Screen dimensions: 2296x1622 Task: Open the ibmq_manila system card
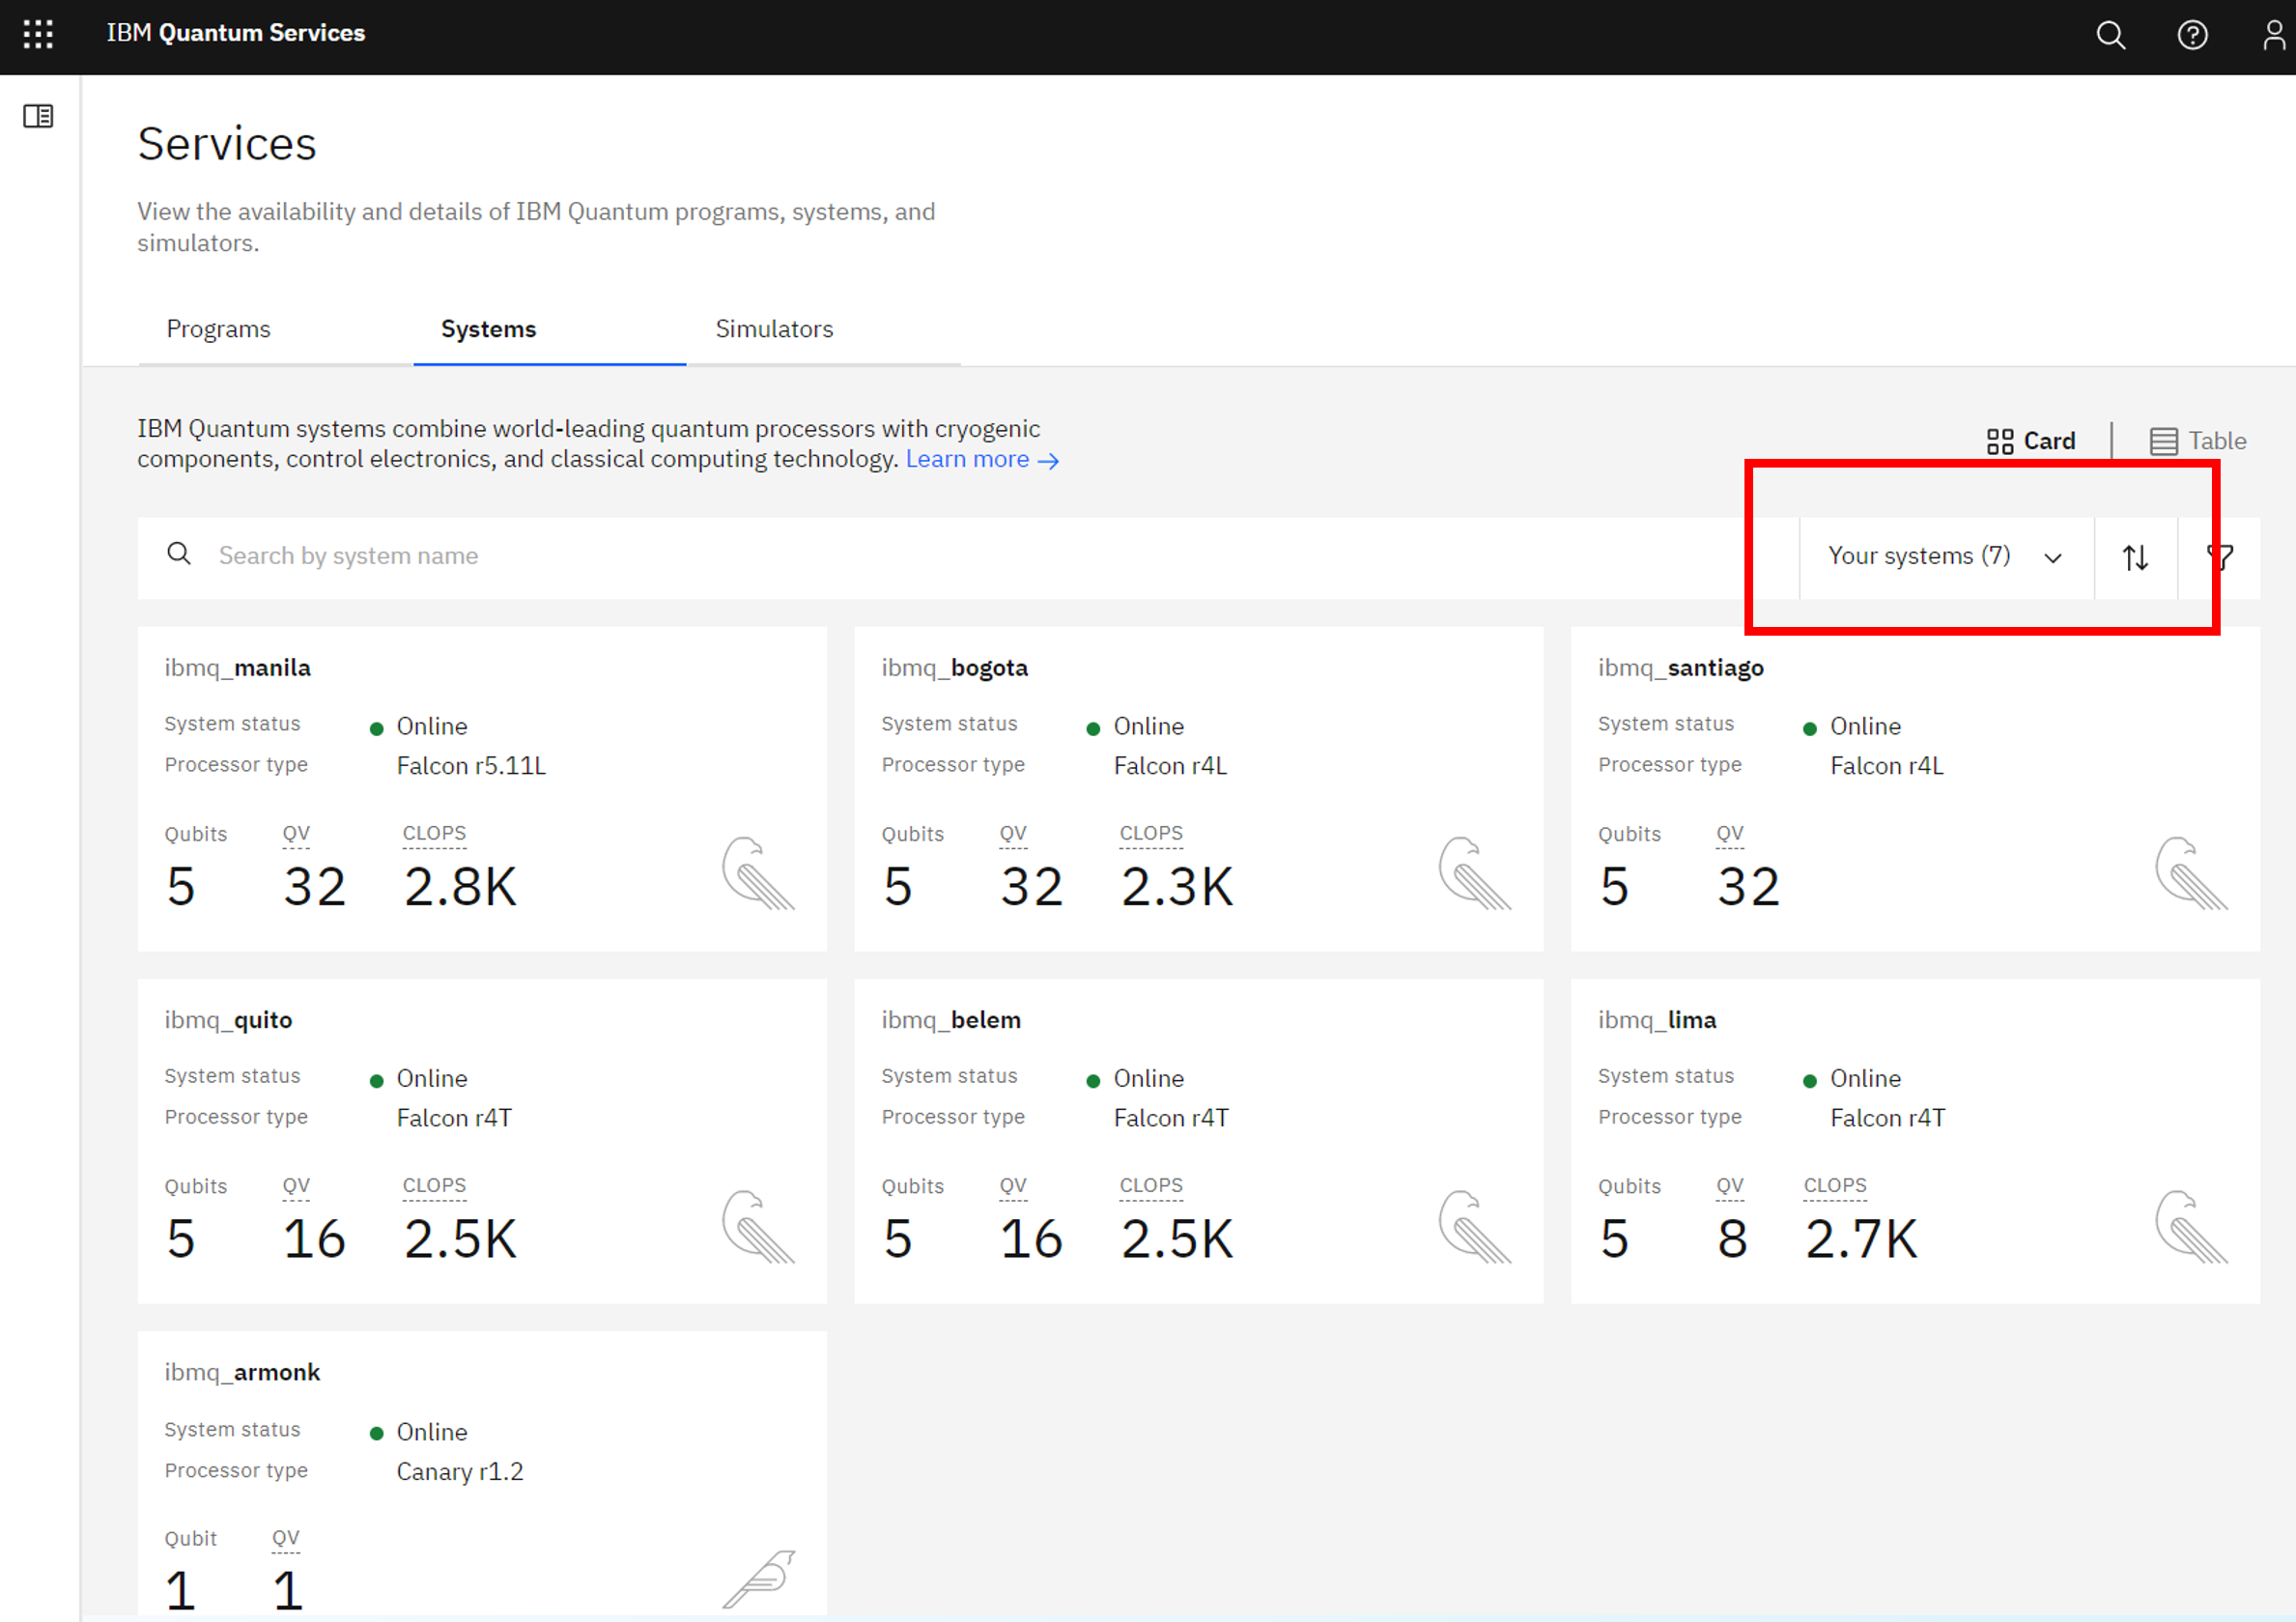[x=482, y=789]
